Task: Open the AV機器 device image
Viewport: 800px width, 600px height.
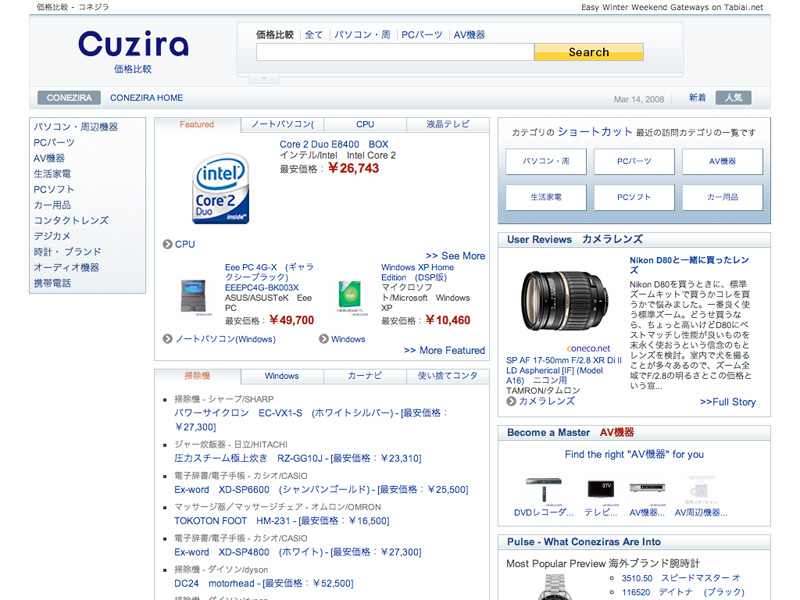Action: click(647, 488)
